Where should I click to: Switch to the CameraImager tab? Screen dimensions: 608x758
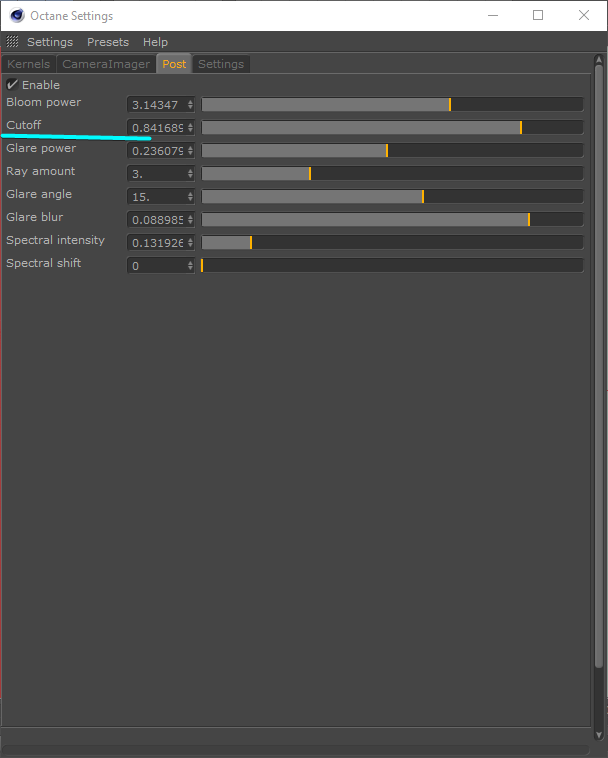[106, 64]
